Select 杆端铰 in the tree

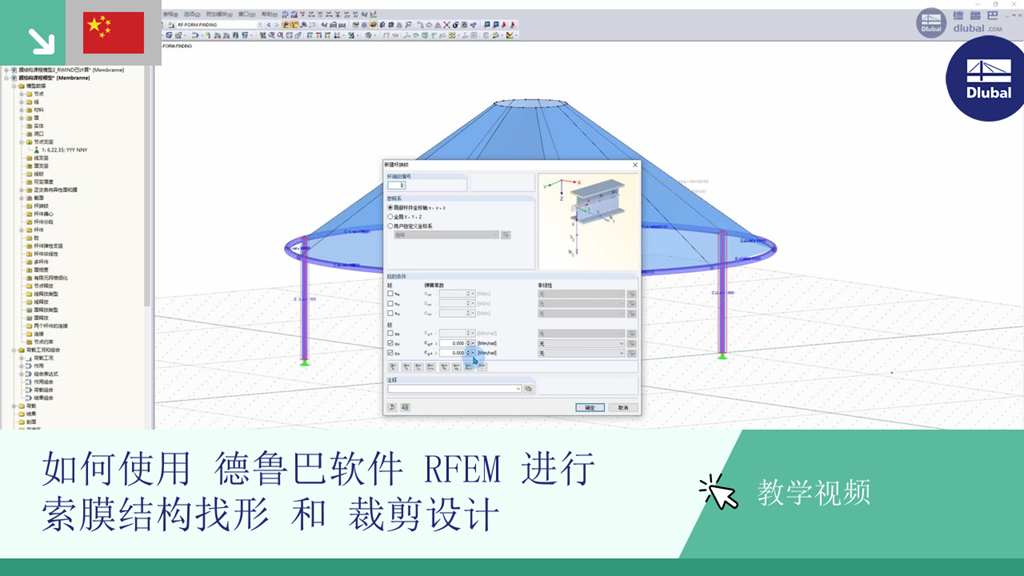point(41,206)
